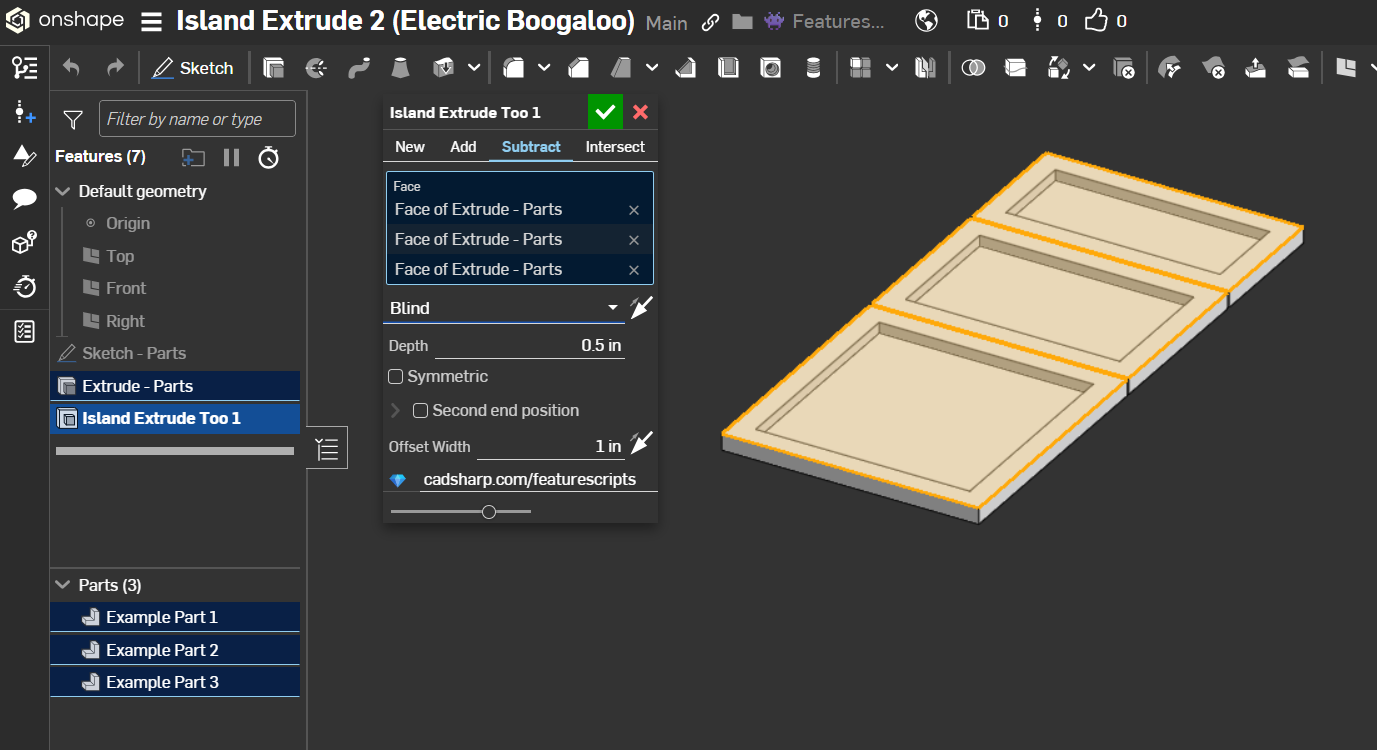Viewport: 1377px width, 750px height.
Task: Open the Fillet tool dropdown arrow
Action: [x=544, y=68]
